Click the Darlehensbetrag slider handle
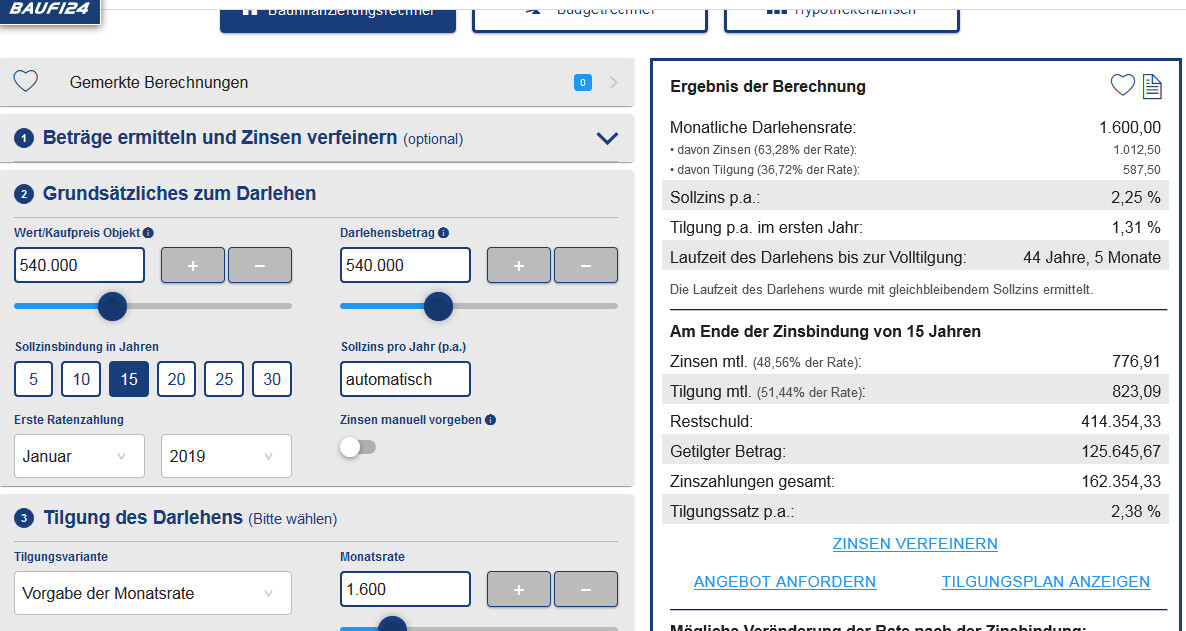Screen dimensions: 1186x631 pos(438,306)
